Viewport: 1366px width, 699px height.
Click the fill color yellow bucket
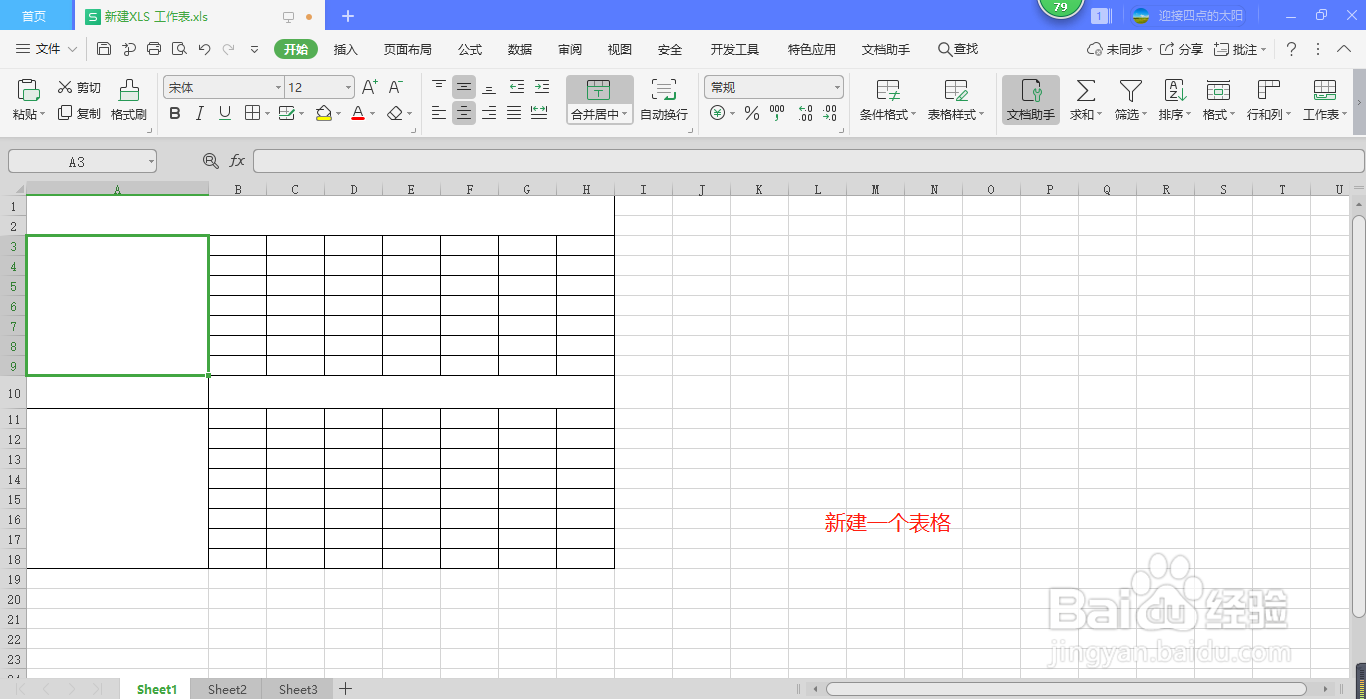tap(323, 113)
